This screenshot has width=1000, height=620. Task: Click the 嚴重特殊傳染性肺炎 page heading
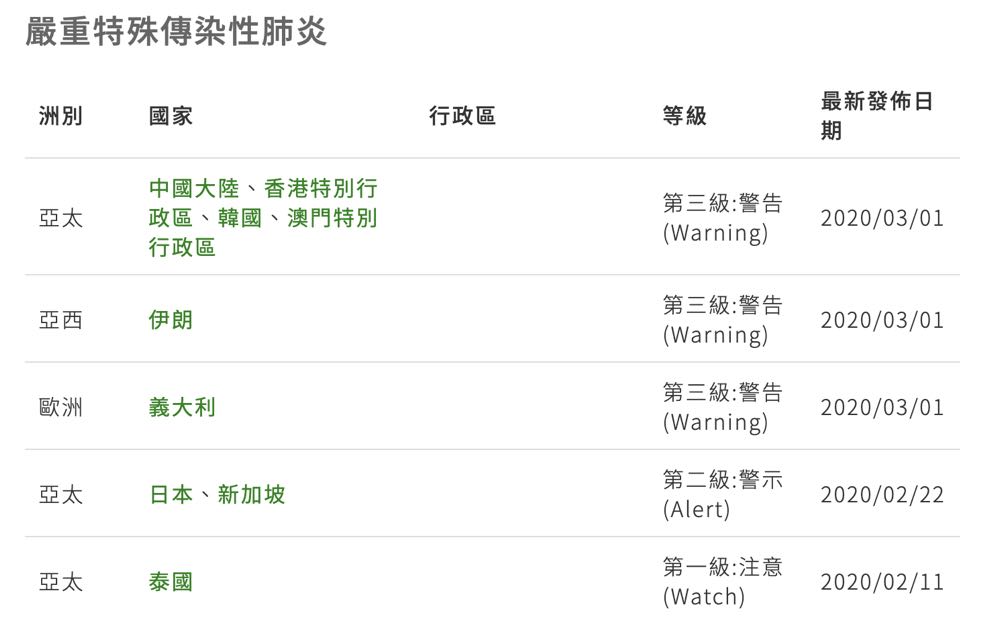tap(176, 32)
